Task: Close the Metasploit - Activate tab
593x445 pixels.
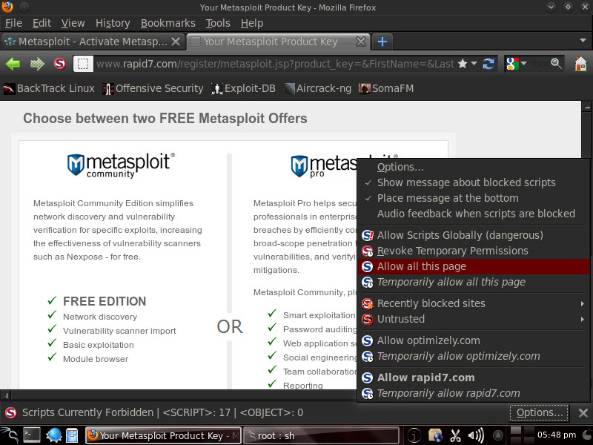Action: click(x=175, y=41)
